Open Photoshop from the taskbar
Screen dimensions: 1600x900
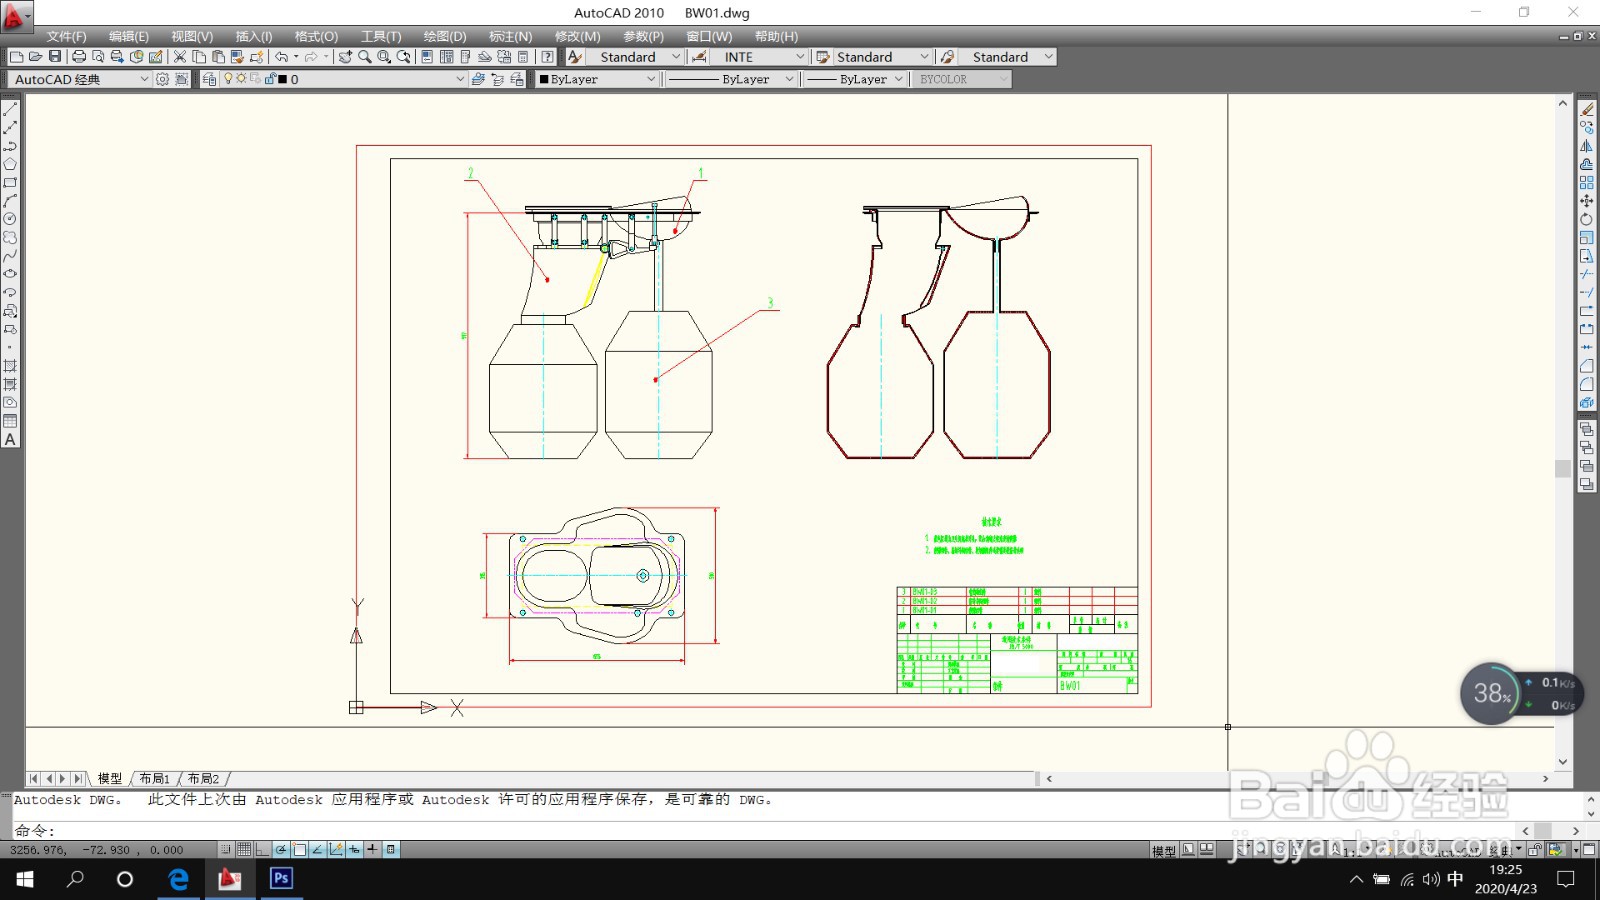(281, 879)
